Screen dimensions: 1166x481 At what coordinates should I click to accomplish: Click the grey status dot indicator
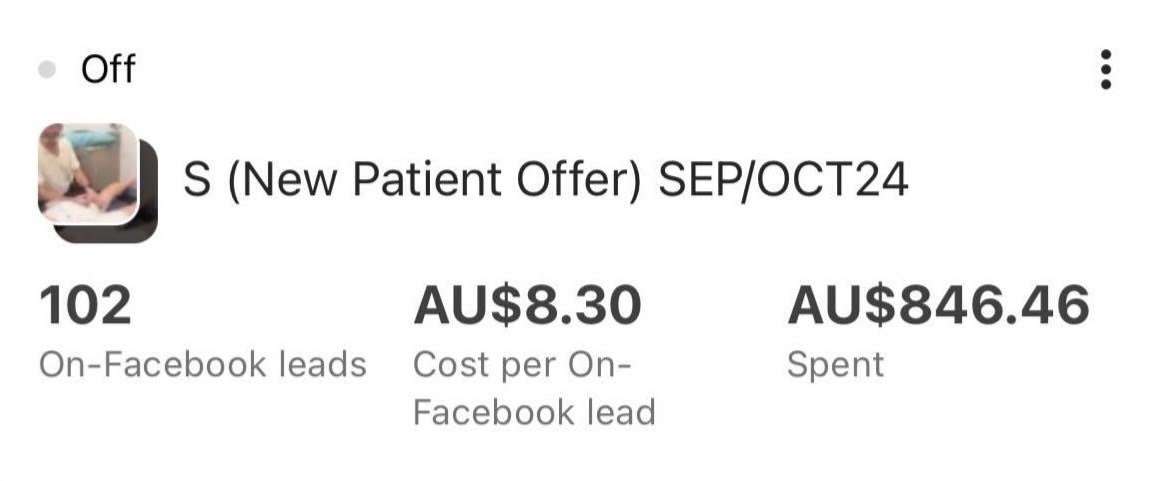point(47,70)
